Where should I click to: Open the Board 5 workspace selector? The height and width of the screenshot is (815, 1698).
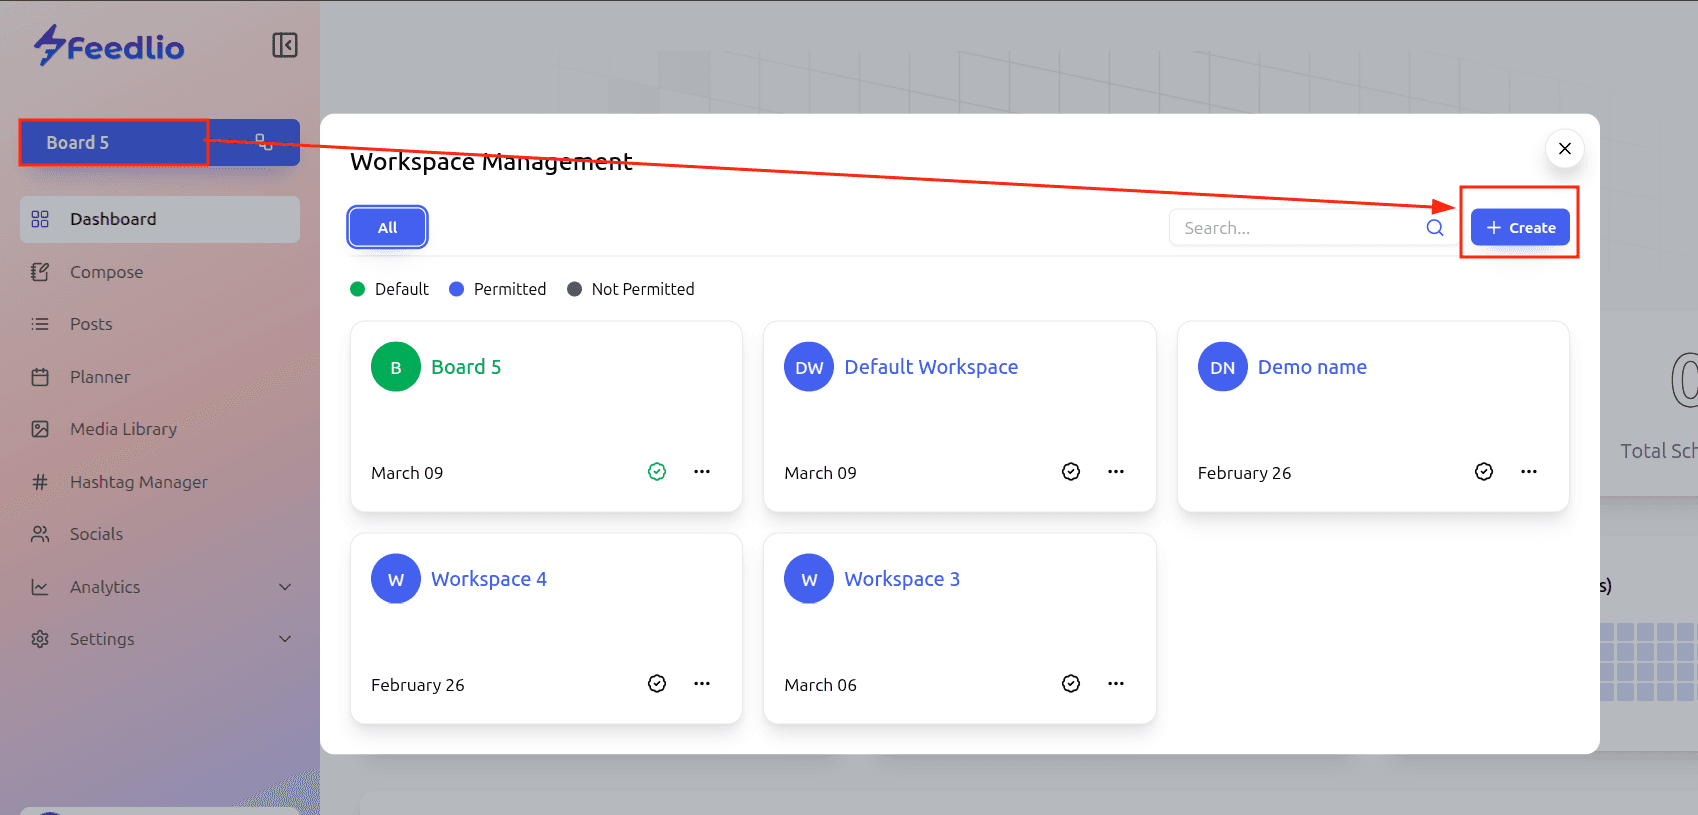(113, 143)
